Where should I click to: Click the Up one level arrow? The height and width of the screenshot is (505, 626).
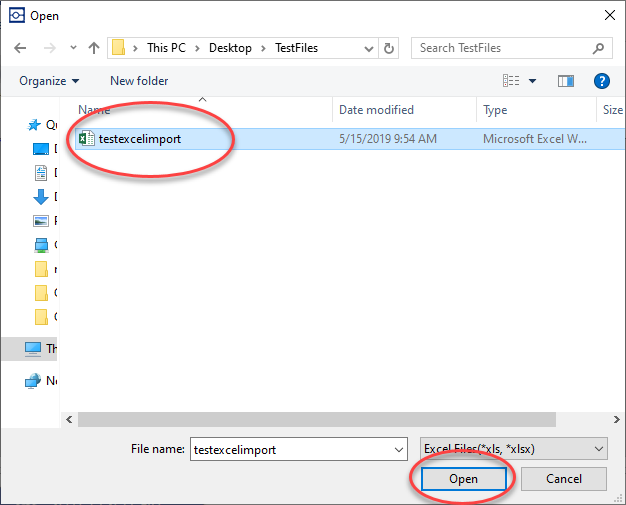pyautogui.click(x=94, y=48)
